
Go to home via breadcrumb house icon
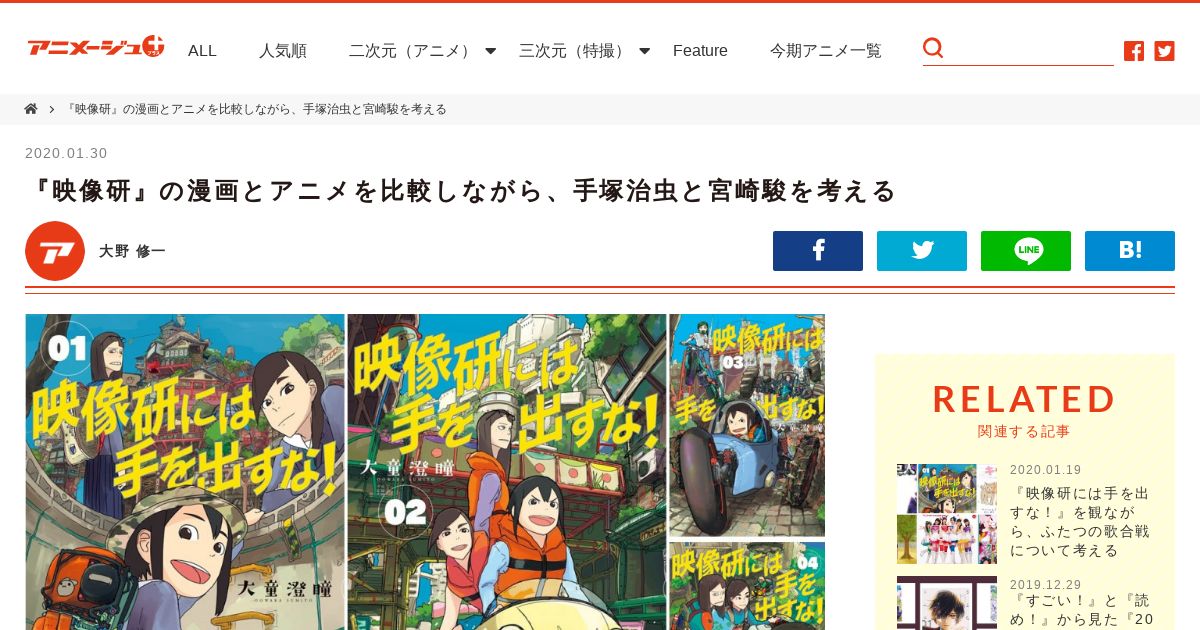[31, 109]
